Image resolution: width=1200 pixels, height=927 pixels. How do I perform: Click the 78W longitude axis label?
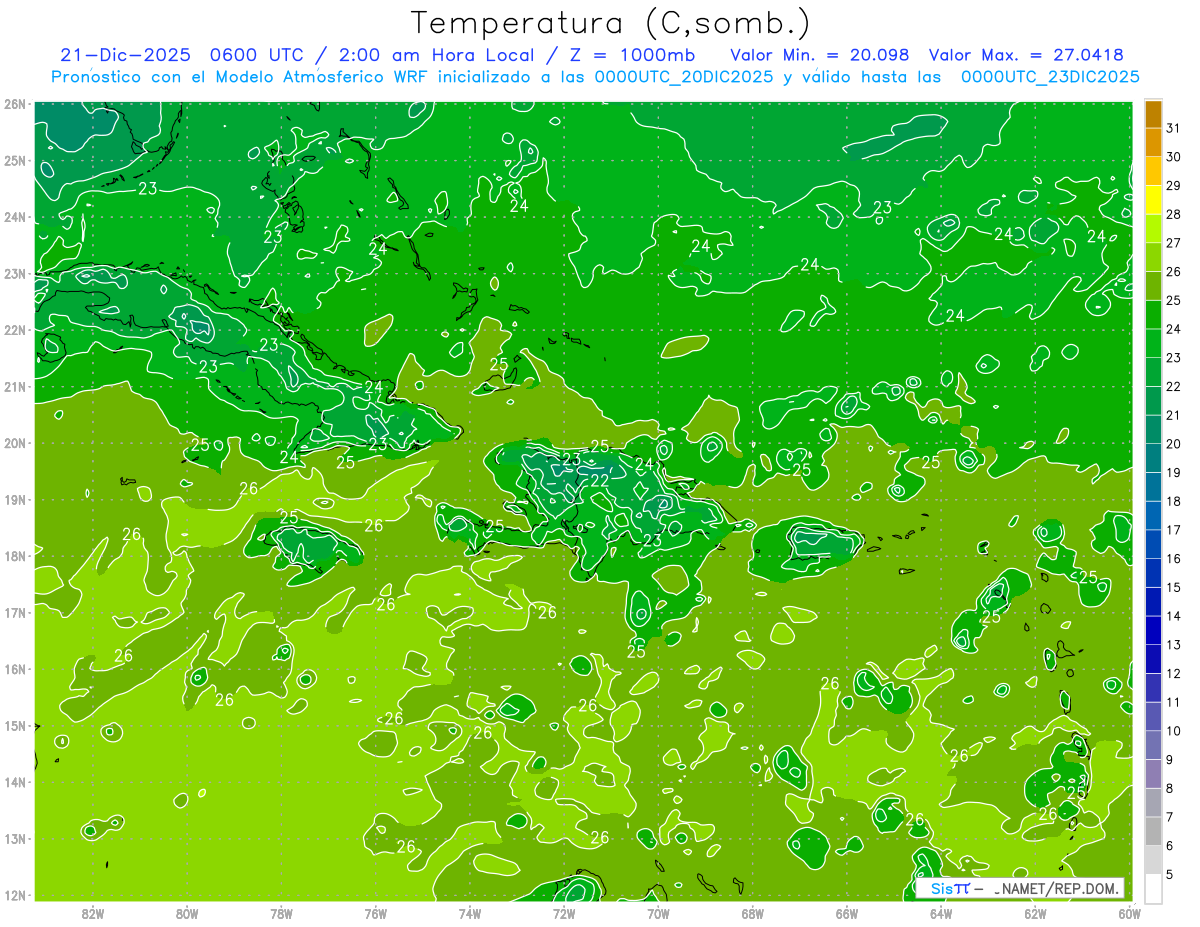(x=281, y=913)
